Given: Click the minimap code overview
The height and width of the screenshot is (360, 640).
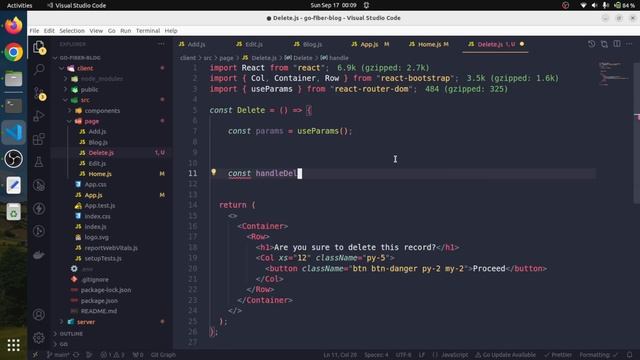Looking at the screenshot, I should coord(614,73).
